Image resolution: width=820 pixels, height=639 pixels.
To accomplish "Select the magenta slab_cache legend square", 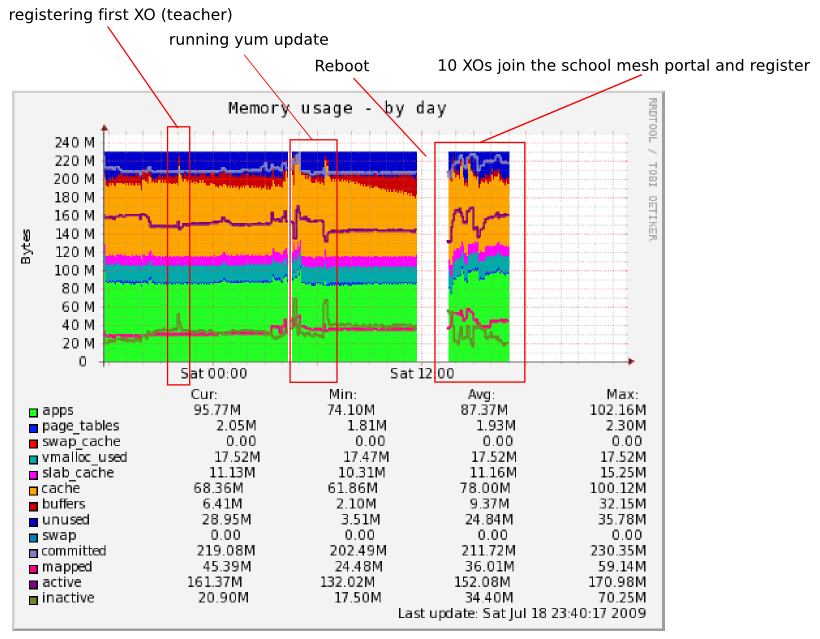I will click(x=33, y=473).
